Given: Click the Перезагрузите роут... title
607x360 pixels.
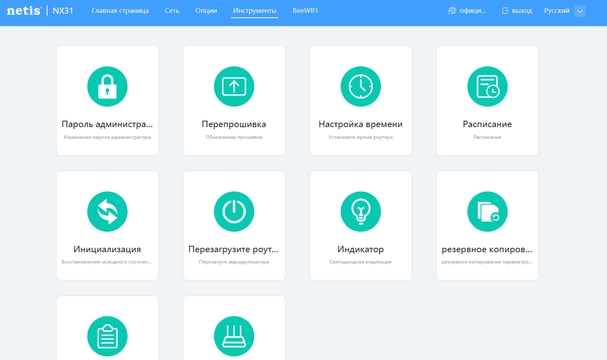Looking at the screenshot, I should click(233, 249).
